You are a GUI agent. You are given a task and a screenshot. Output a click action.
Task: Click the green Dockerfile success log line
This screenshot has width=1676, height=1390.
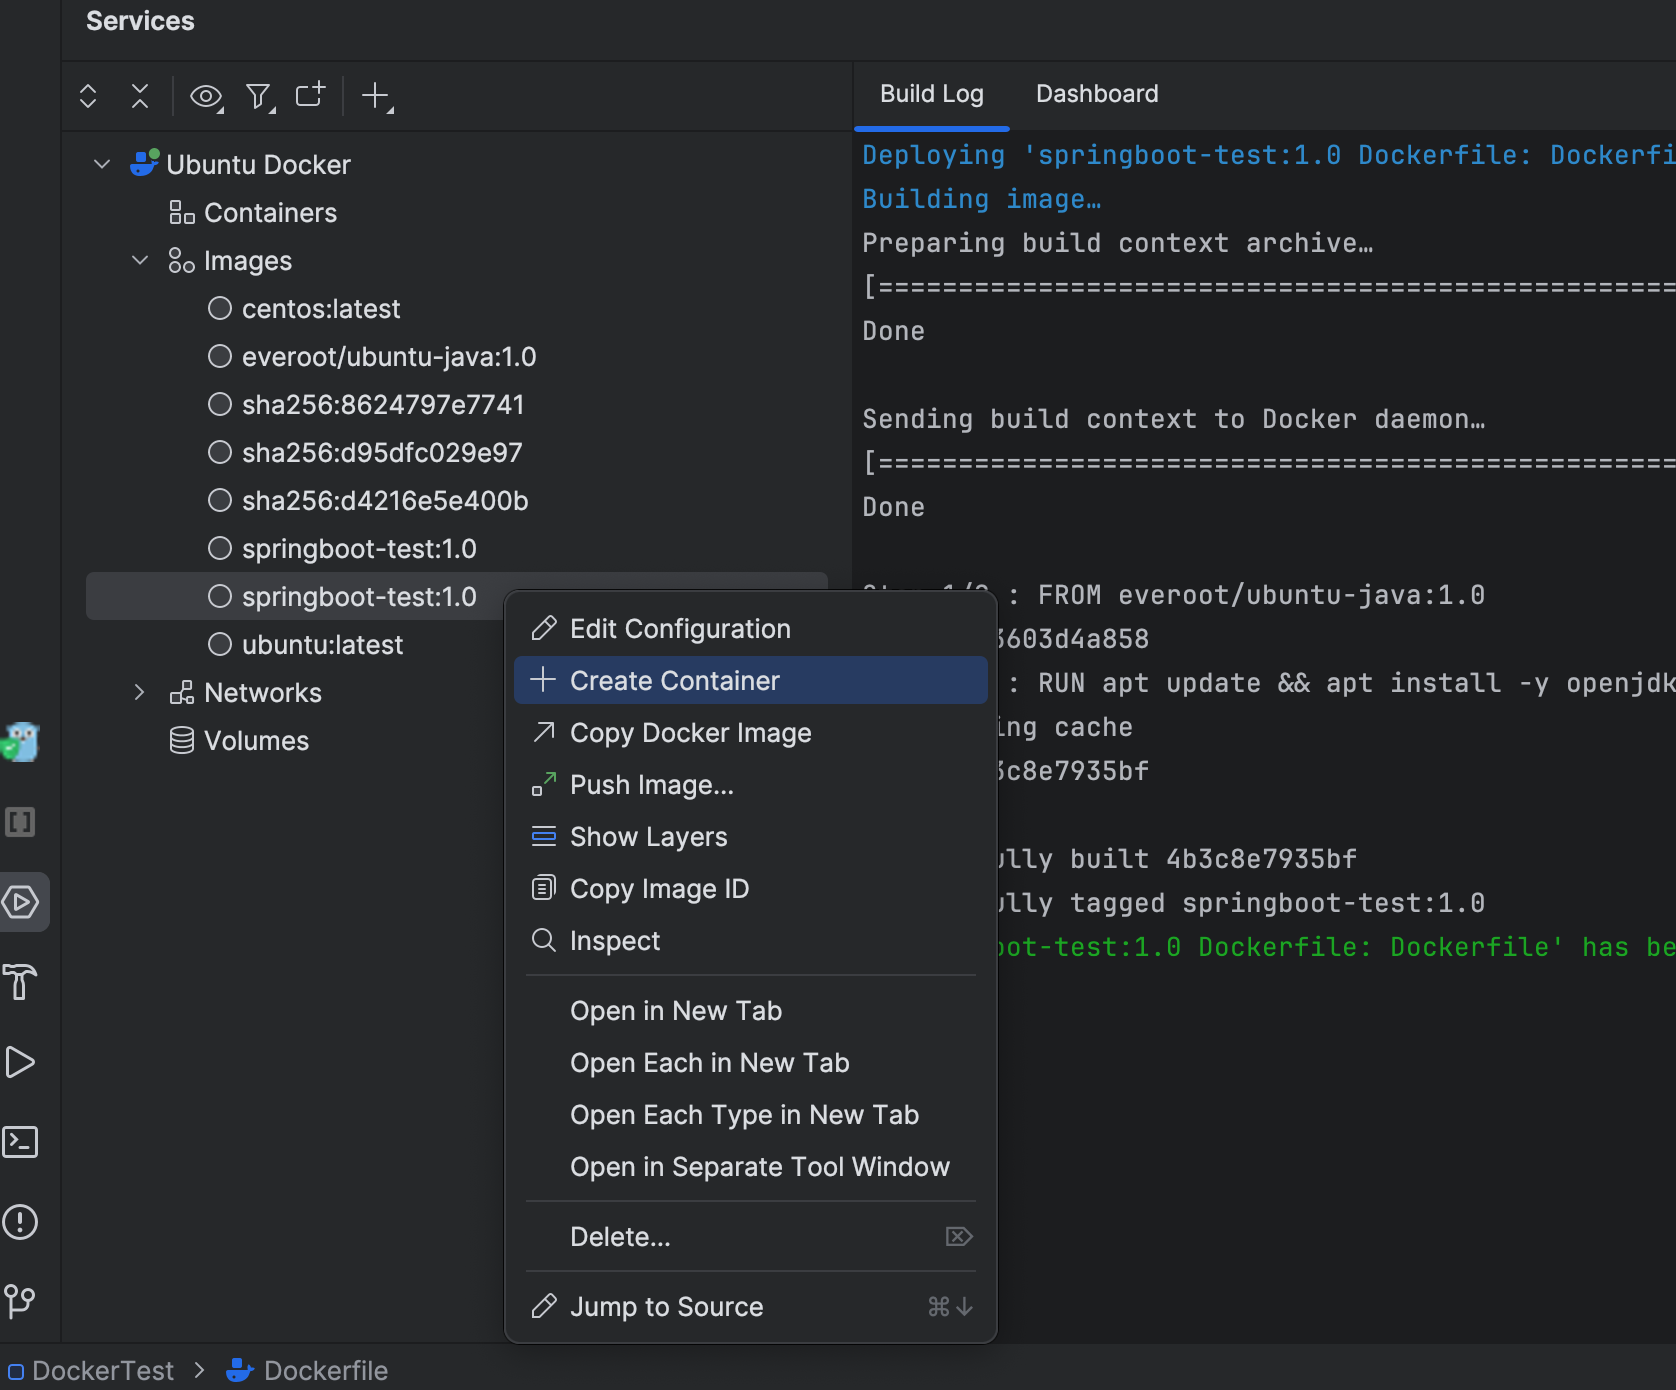[1335, 947]
